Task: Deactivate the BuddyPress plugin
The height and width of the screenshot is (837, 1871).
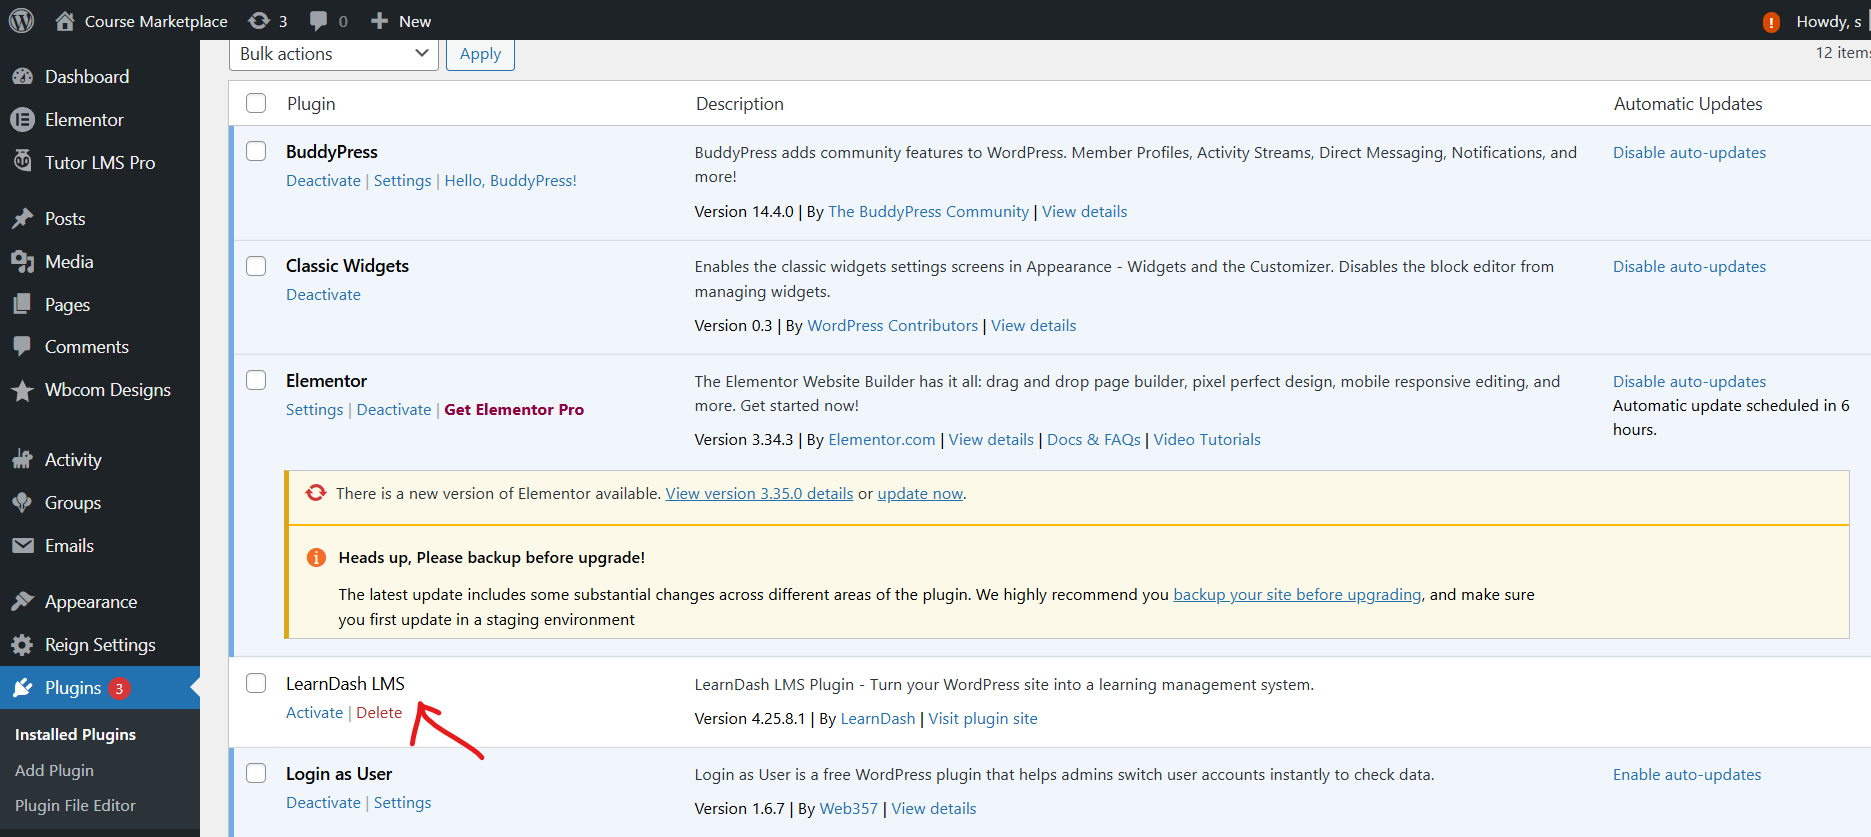Action: tap(323, 181)
